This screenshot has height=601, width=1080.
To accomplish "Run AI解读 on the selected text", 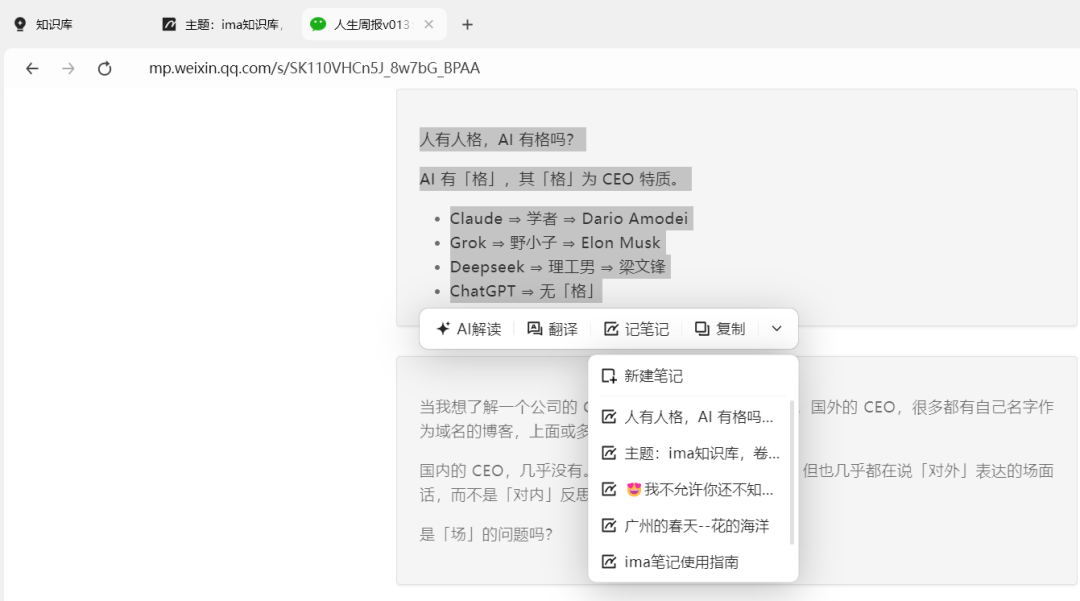I will click(468, 329).
